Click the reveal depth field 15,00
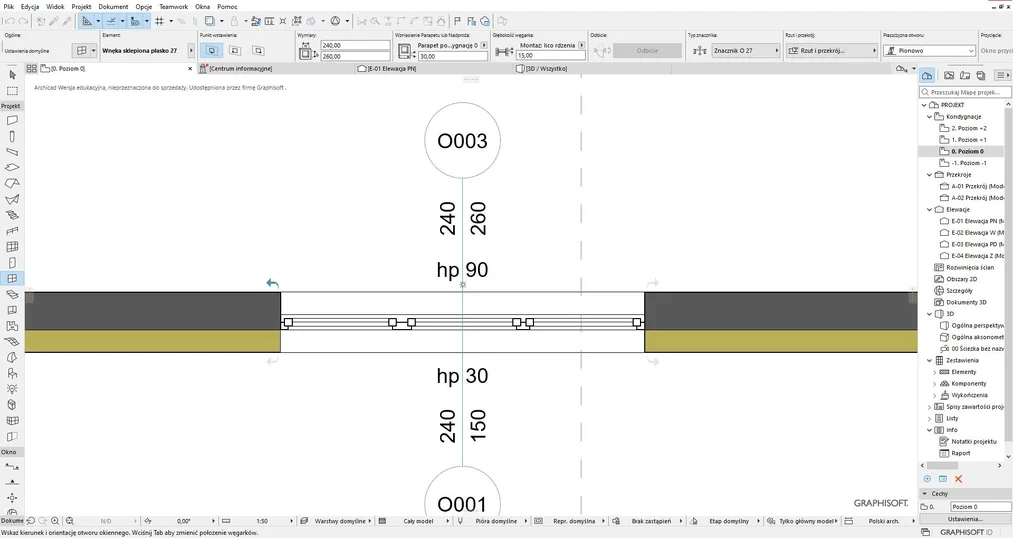 [x=550, y=56]
